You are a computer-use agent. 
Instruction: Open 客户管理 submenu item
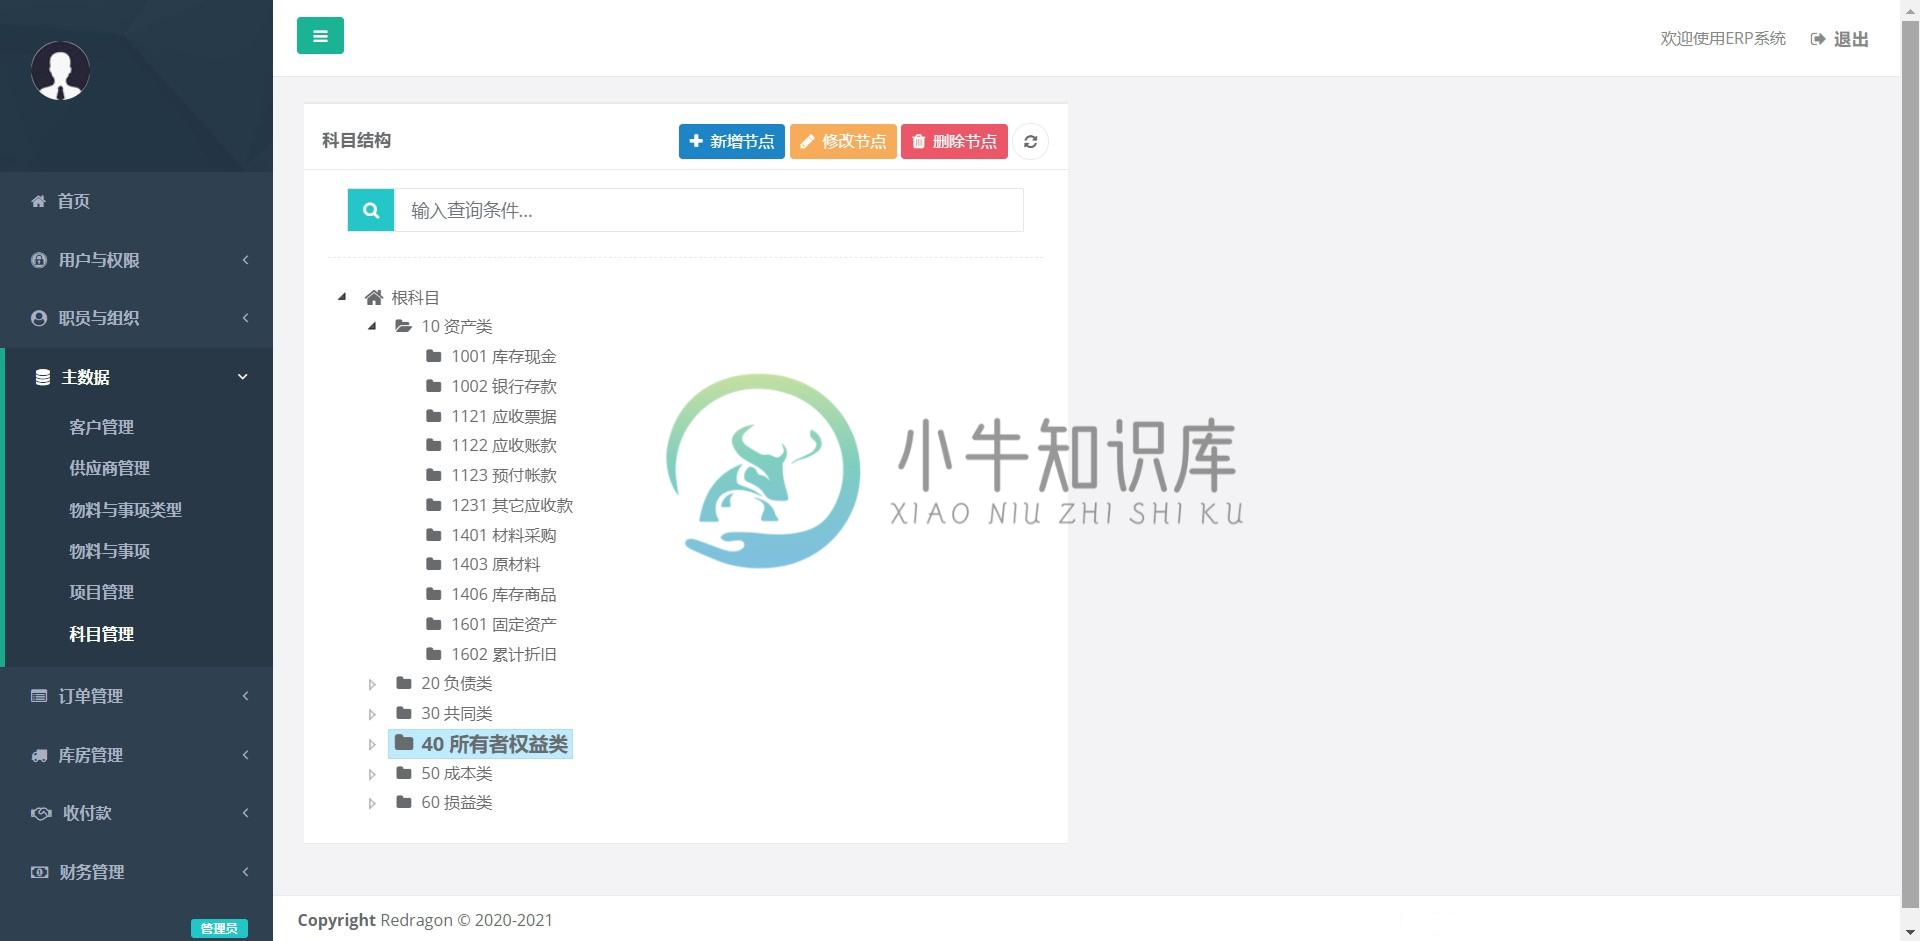[x=101, y=427]
